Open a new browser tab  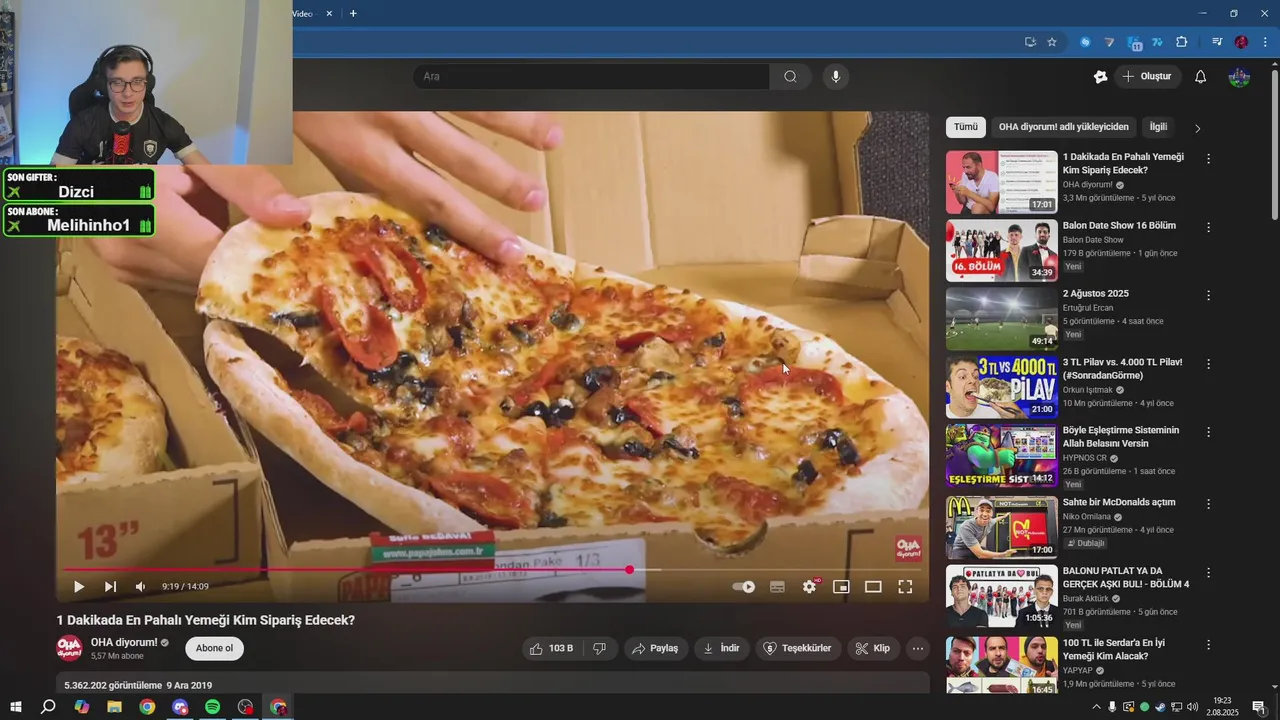click(353, 13)
